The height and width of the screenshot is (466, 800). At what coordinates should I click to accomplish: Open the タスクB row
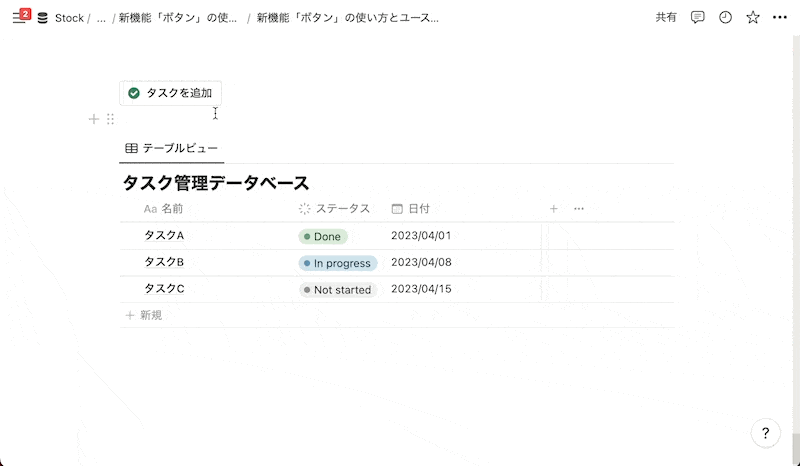click(164, 262)
